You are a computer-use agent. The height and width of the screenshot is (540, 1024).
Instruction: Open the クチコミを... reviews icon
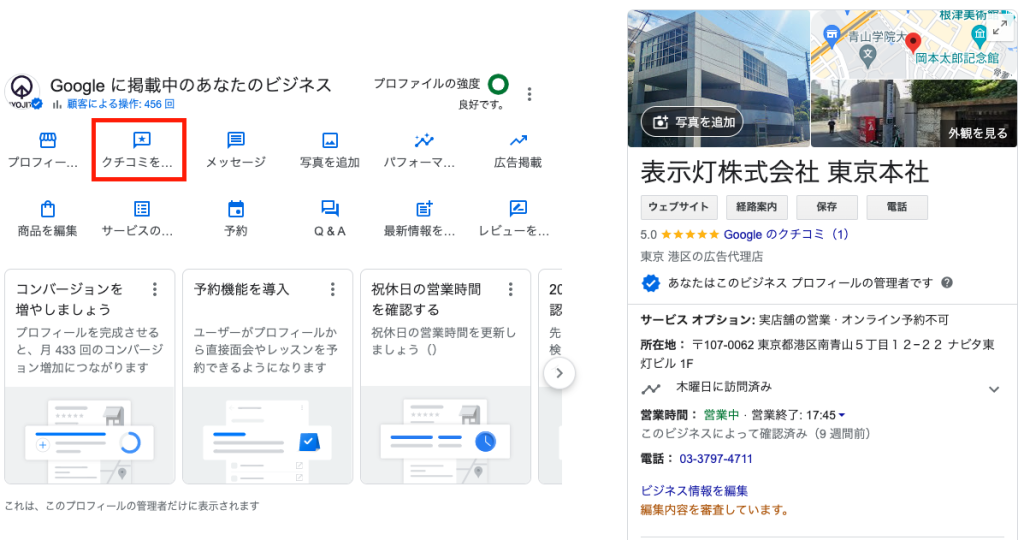[141, 140]
